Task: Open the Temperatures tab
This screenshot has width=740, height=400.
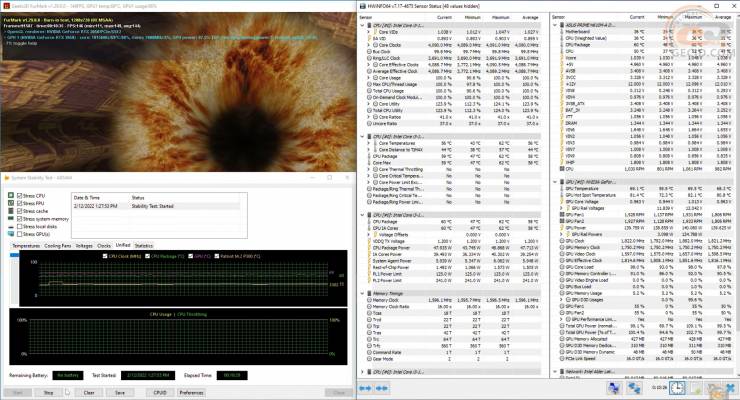Action: (25, 246)
